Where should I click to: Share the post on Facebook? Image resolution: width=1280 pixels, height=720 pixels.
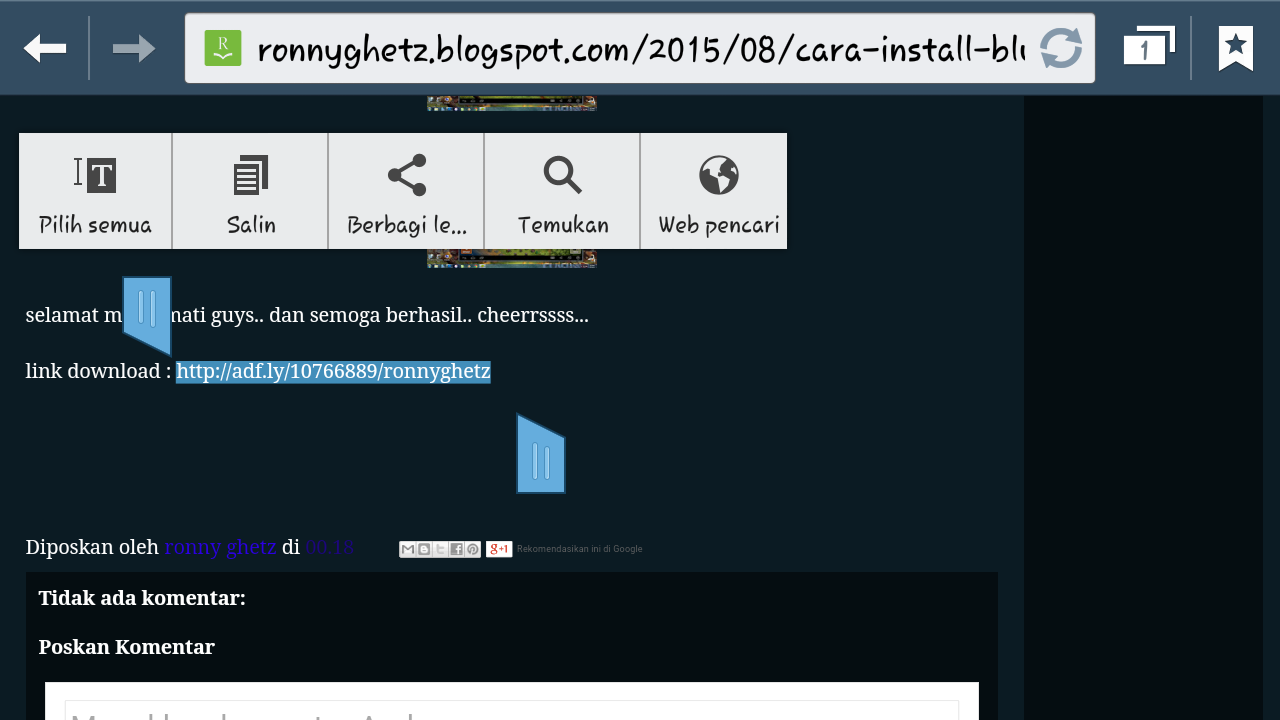[x=456, y=549]
